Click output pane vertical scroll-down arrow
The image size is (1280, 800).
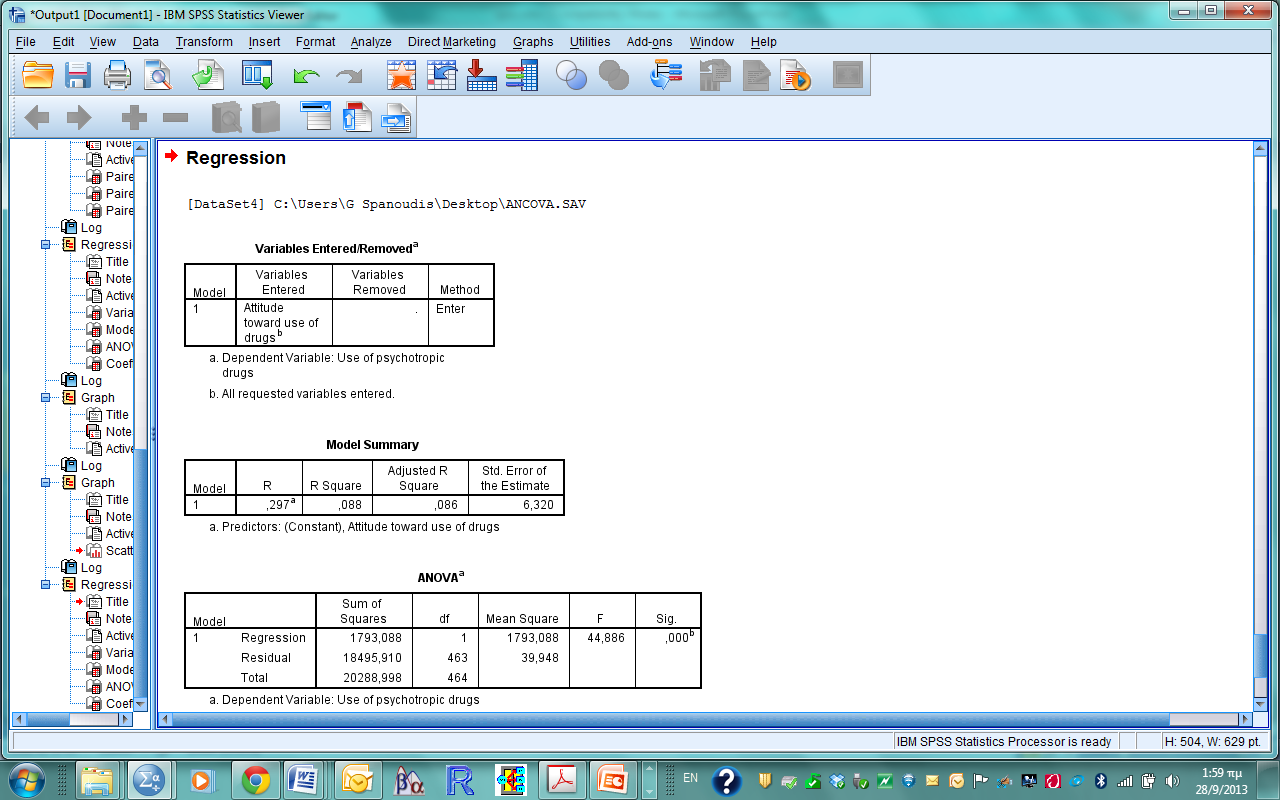pos(1260,704)
